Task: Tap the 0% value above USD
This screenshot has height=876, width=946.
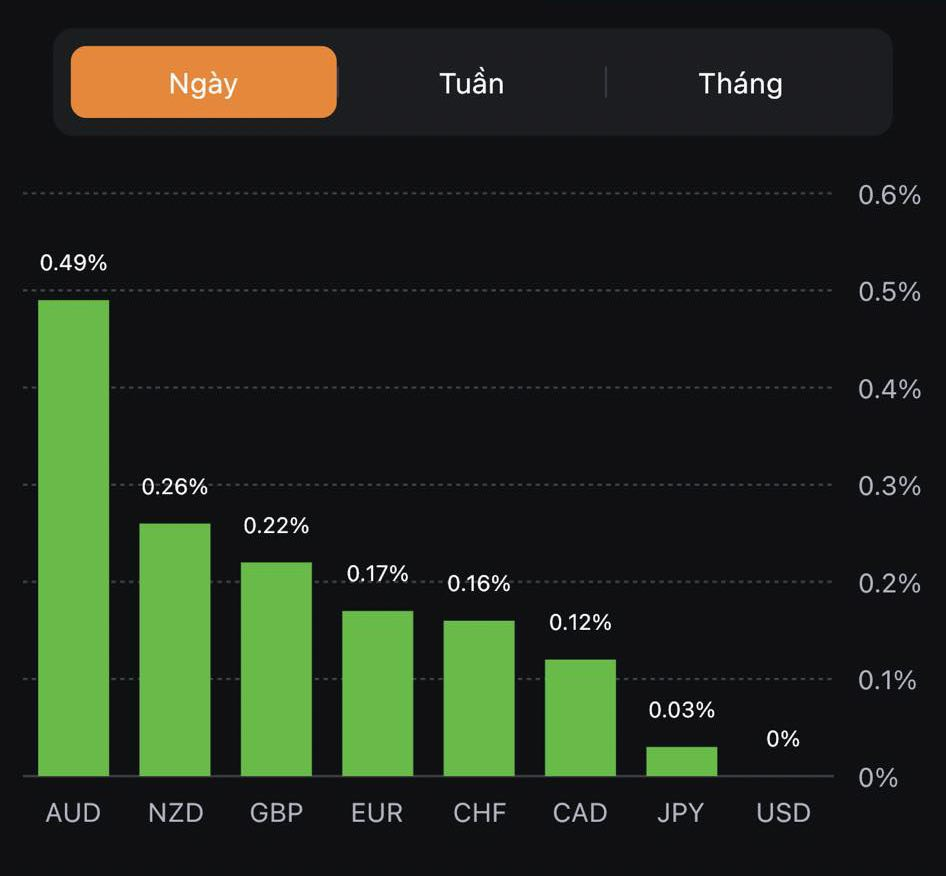Action: (x=783, y=739)
